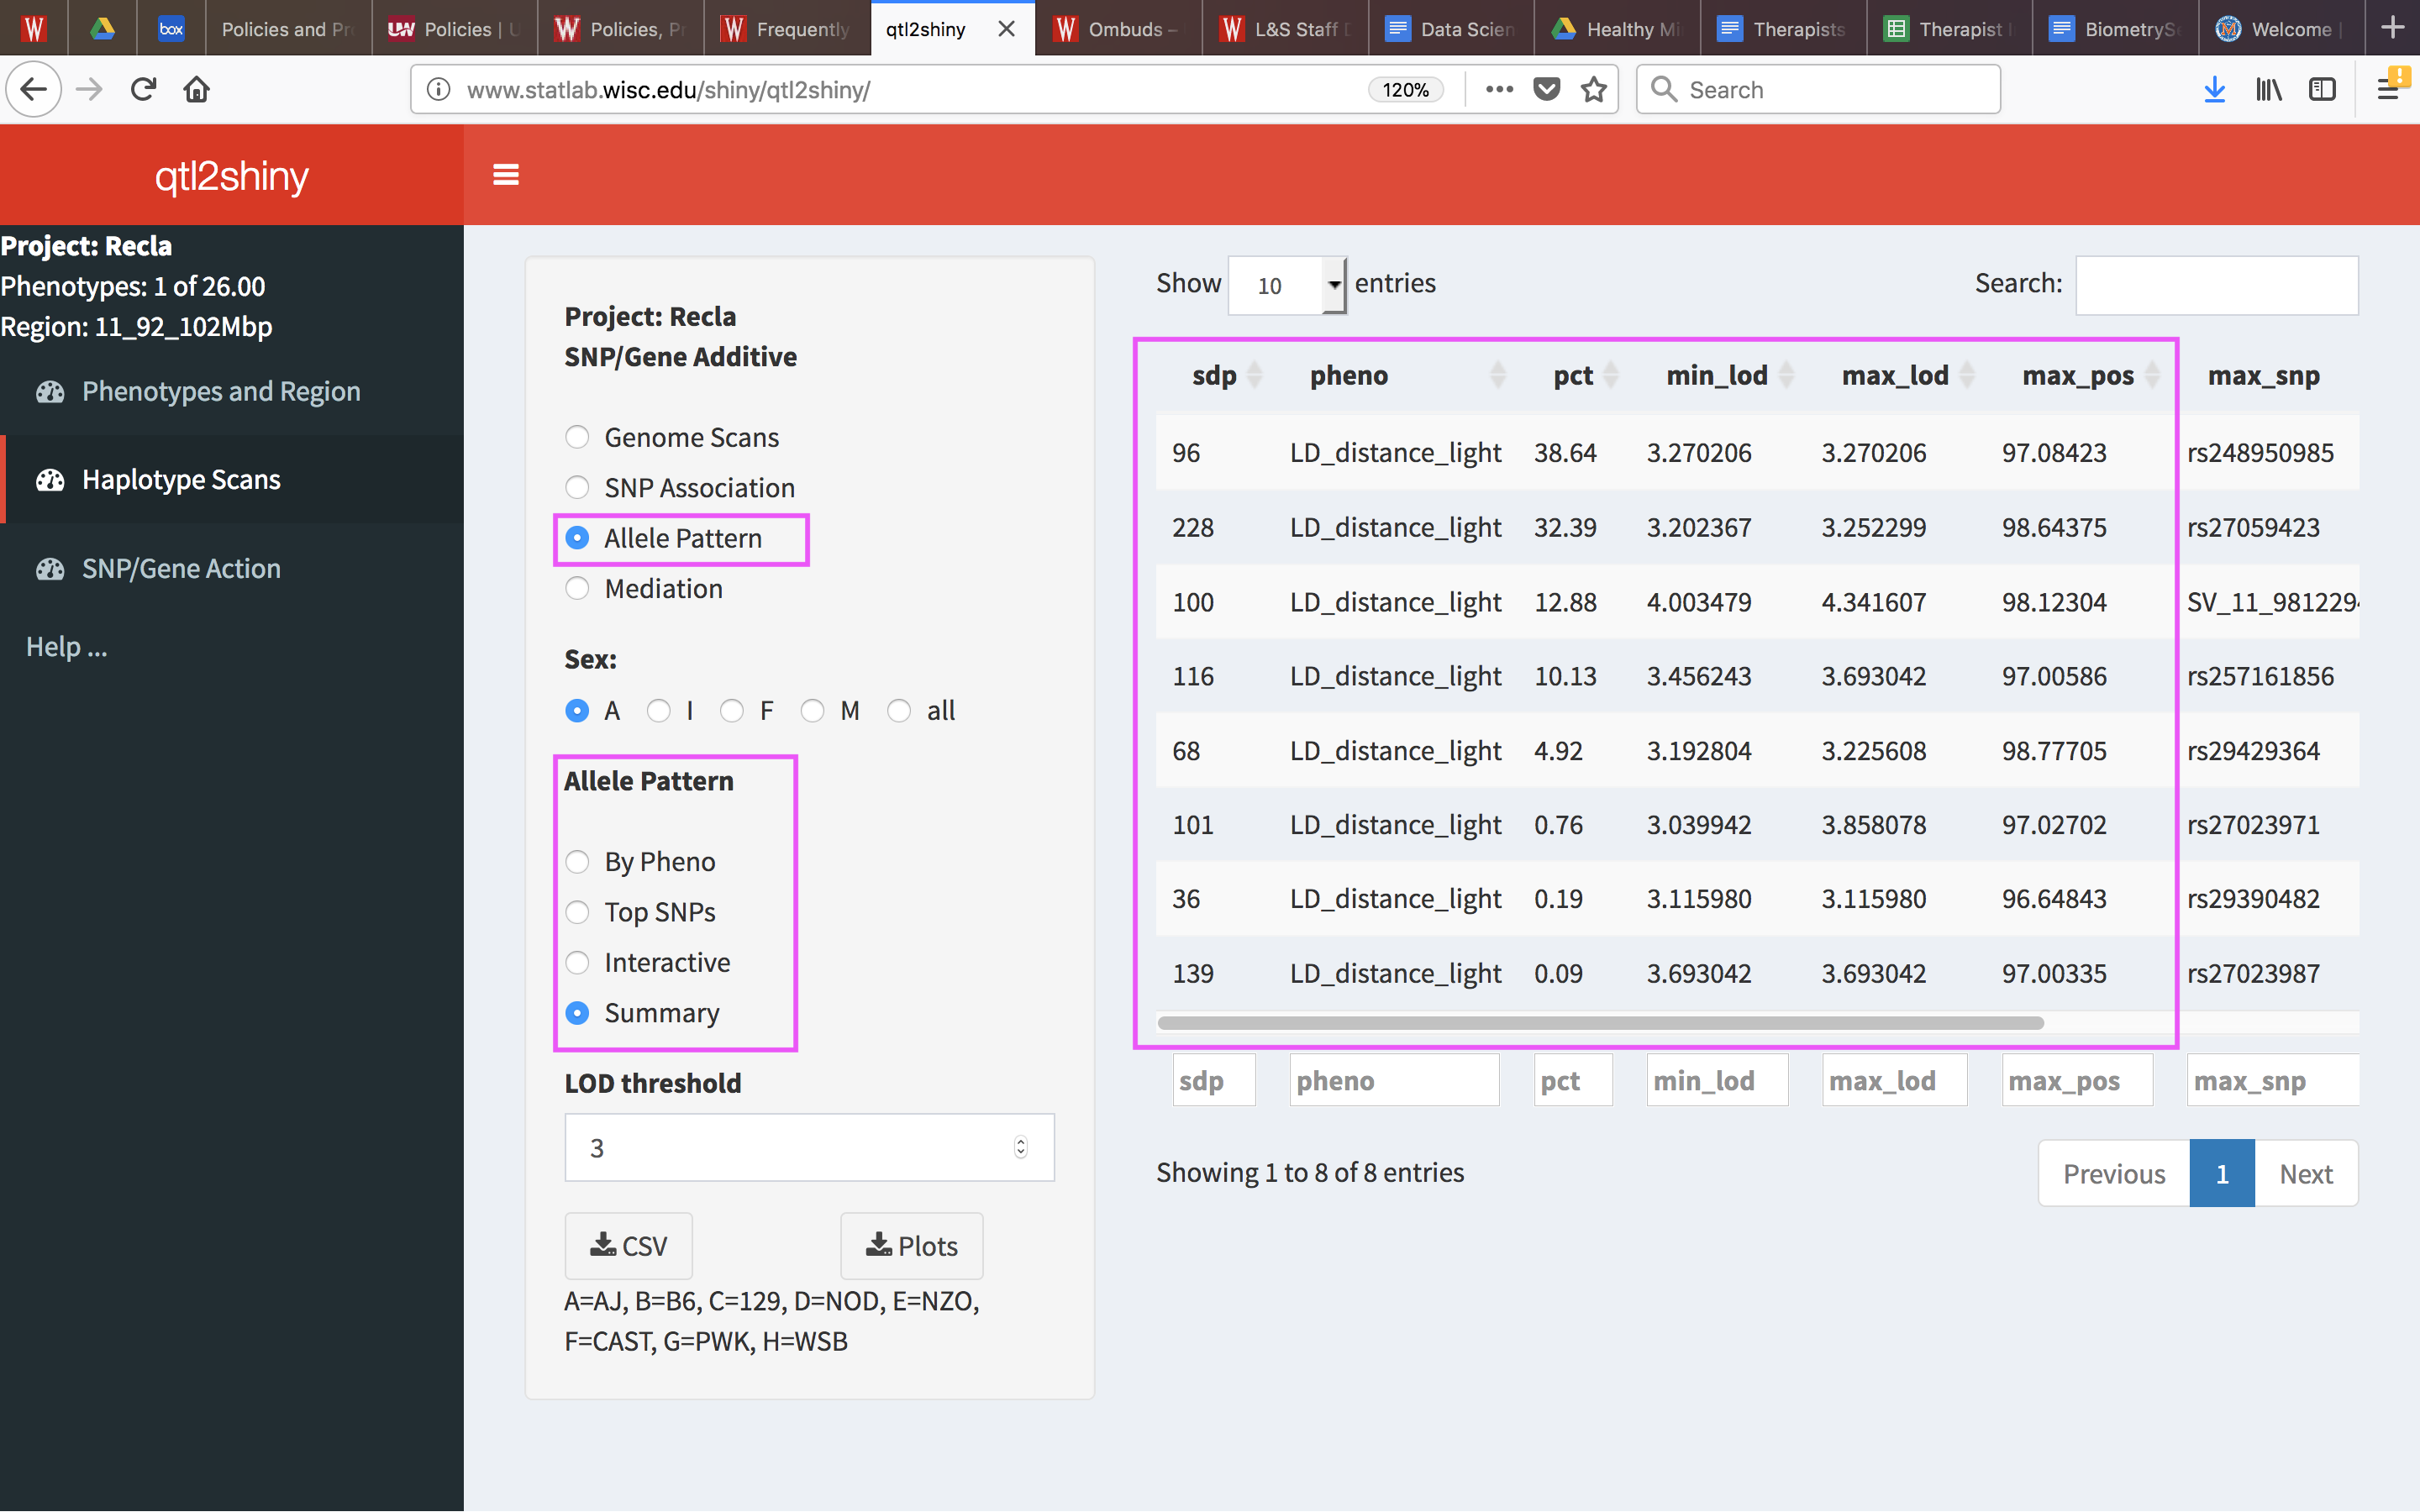Sort table by max_pos column
Screen dimensions: 2420x1512
tap(2079, 376)
